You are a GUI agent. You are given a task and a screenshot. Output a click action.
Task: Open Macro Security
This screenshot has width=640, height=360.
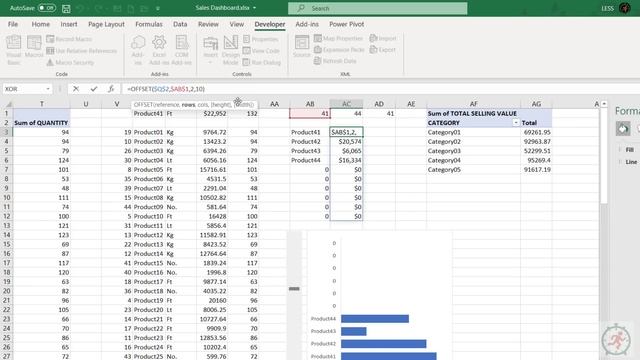click(70, 62)
